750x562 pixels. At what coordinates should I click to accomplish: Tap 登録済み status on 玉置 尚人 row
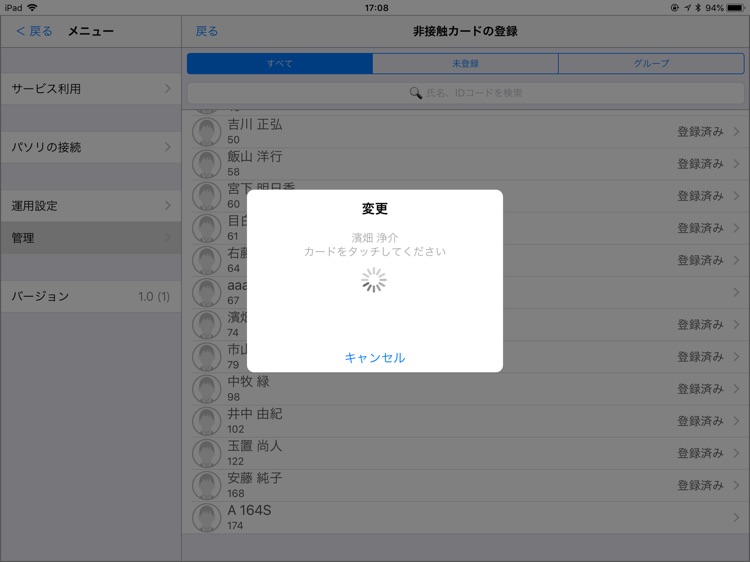click(700, 453)
